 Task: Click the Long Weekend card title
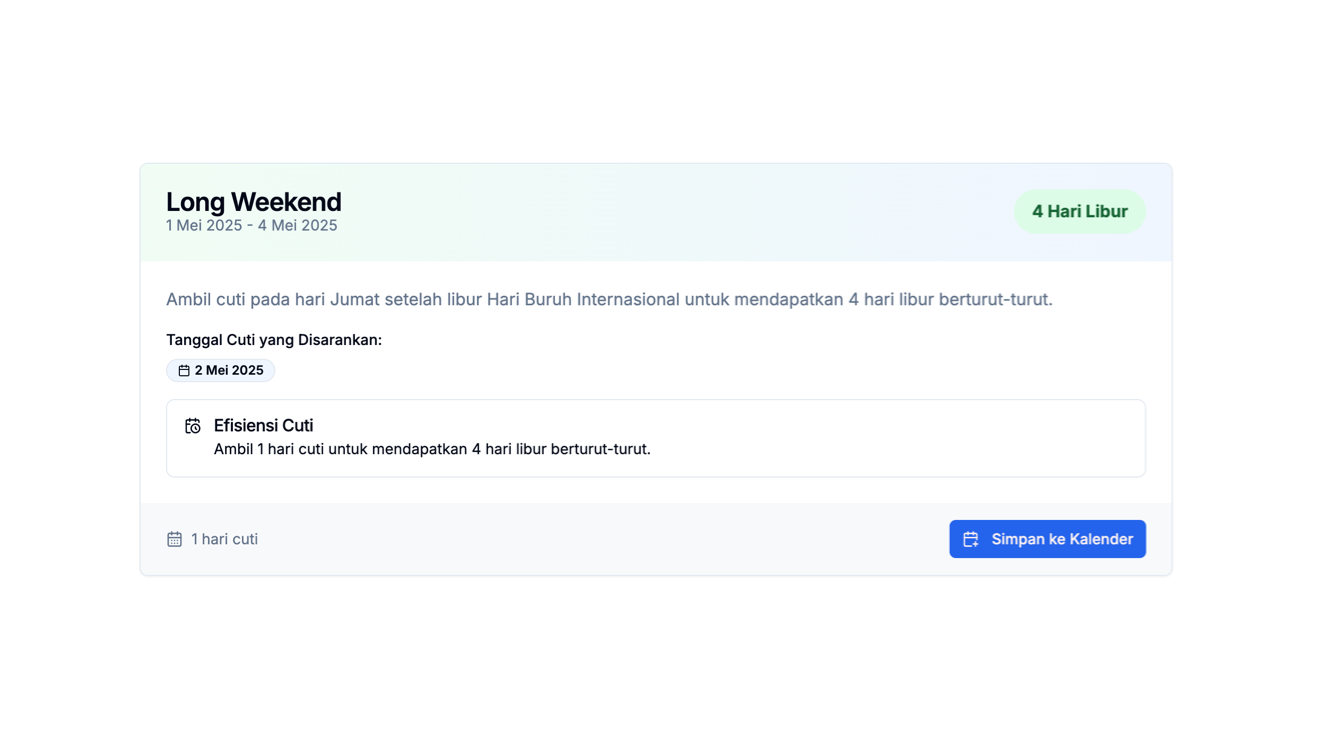tap(253, 201)
